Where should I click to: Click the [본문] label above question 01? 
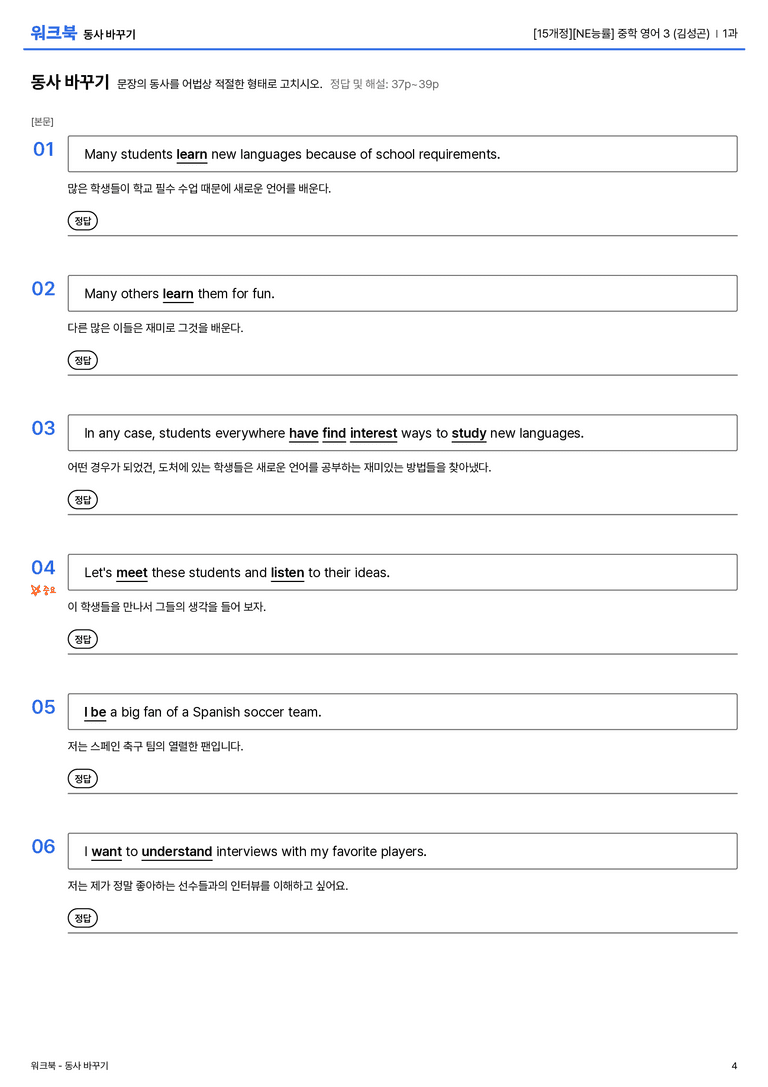pyautogui.click(x=42, y=121)
